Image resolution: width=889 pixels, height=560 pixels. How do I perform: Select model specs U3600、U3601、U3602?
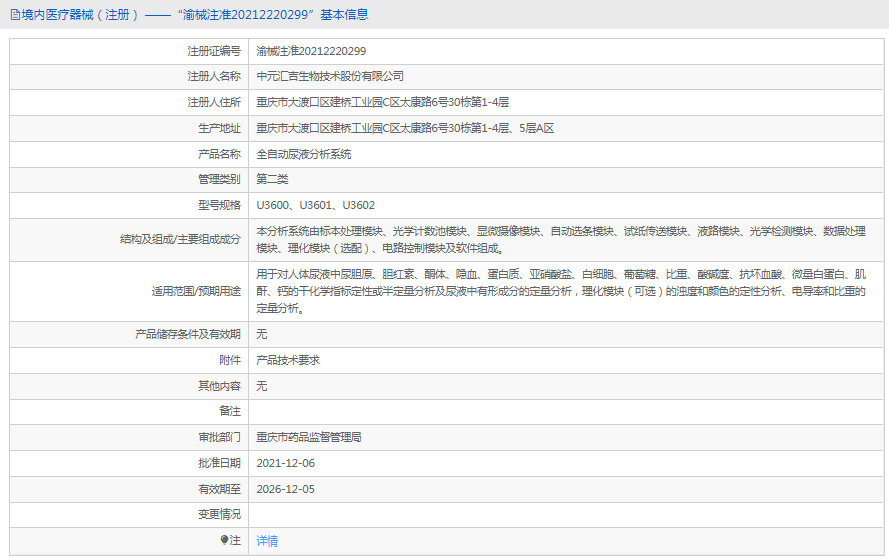(315, 205)
